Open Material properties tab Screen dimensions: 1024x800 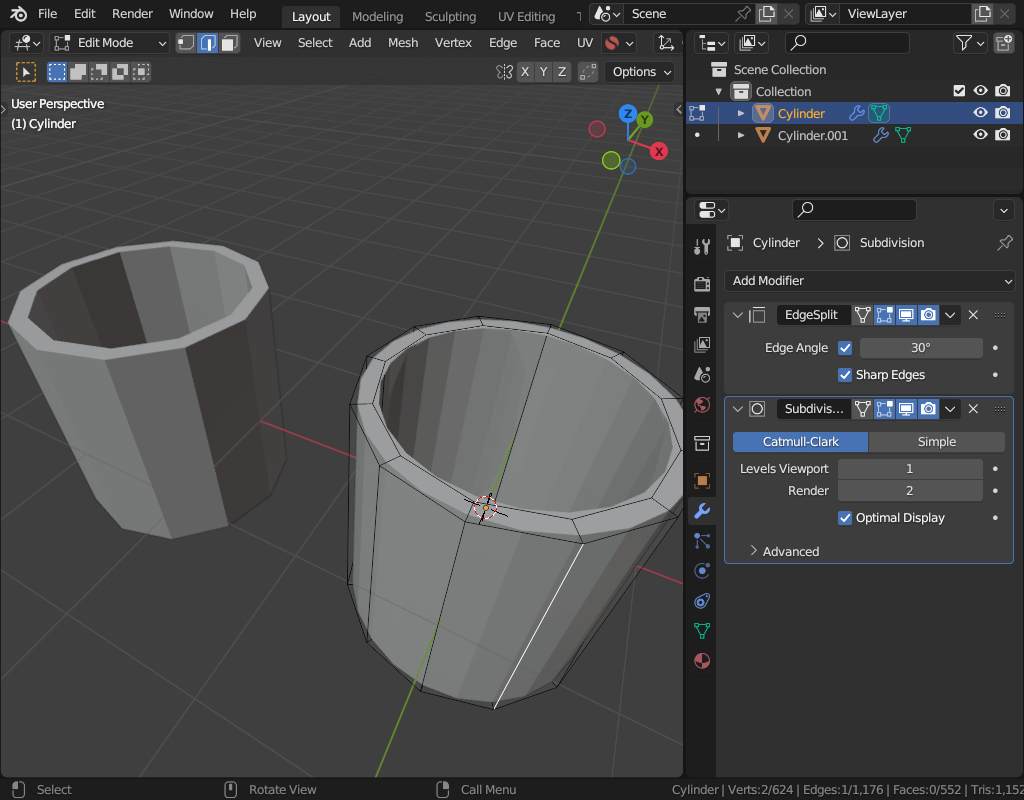click(702, 661)
